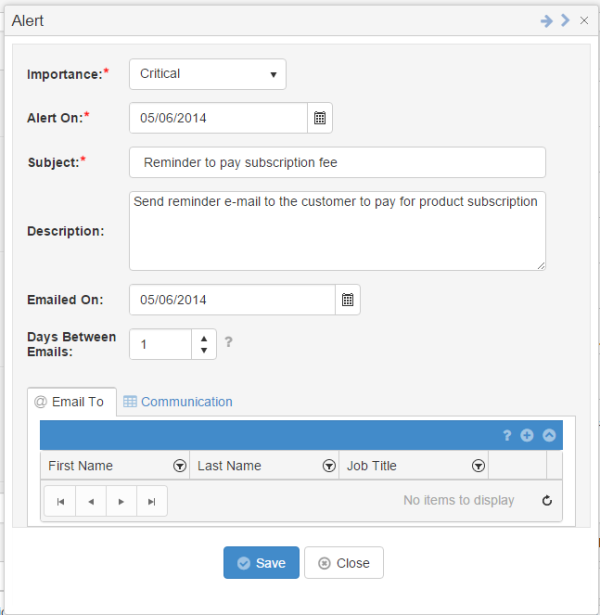The height and width of the screenshot is (615, 600).
Task: Save the alert
Action: 261,563
